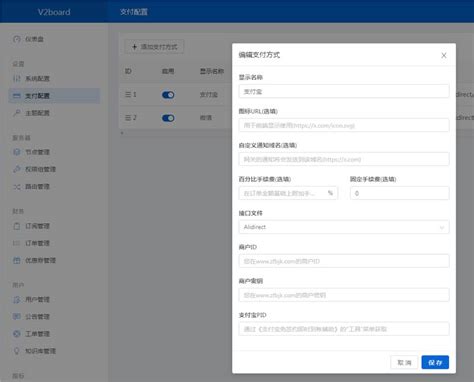
Task: Click the 取消 button
Action: click(404, 362)
